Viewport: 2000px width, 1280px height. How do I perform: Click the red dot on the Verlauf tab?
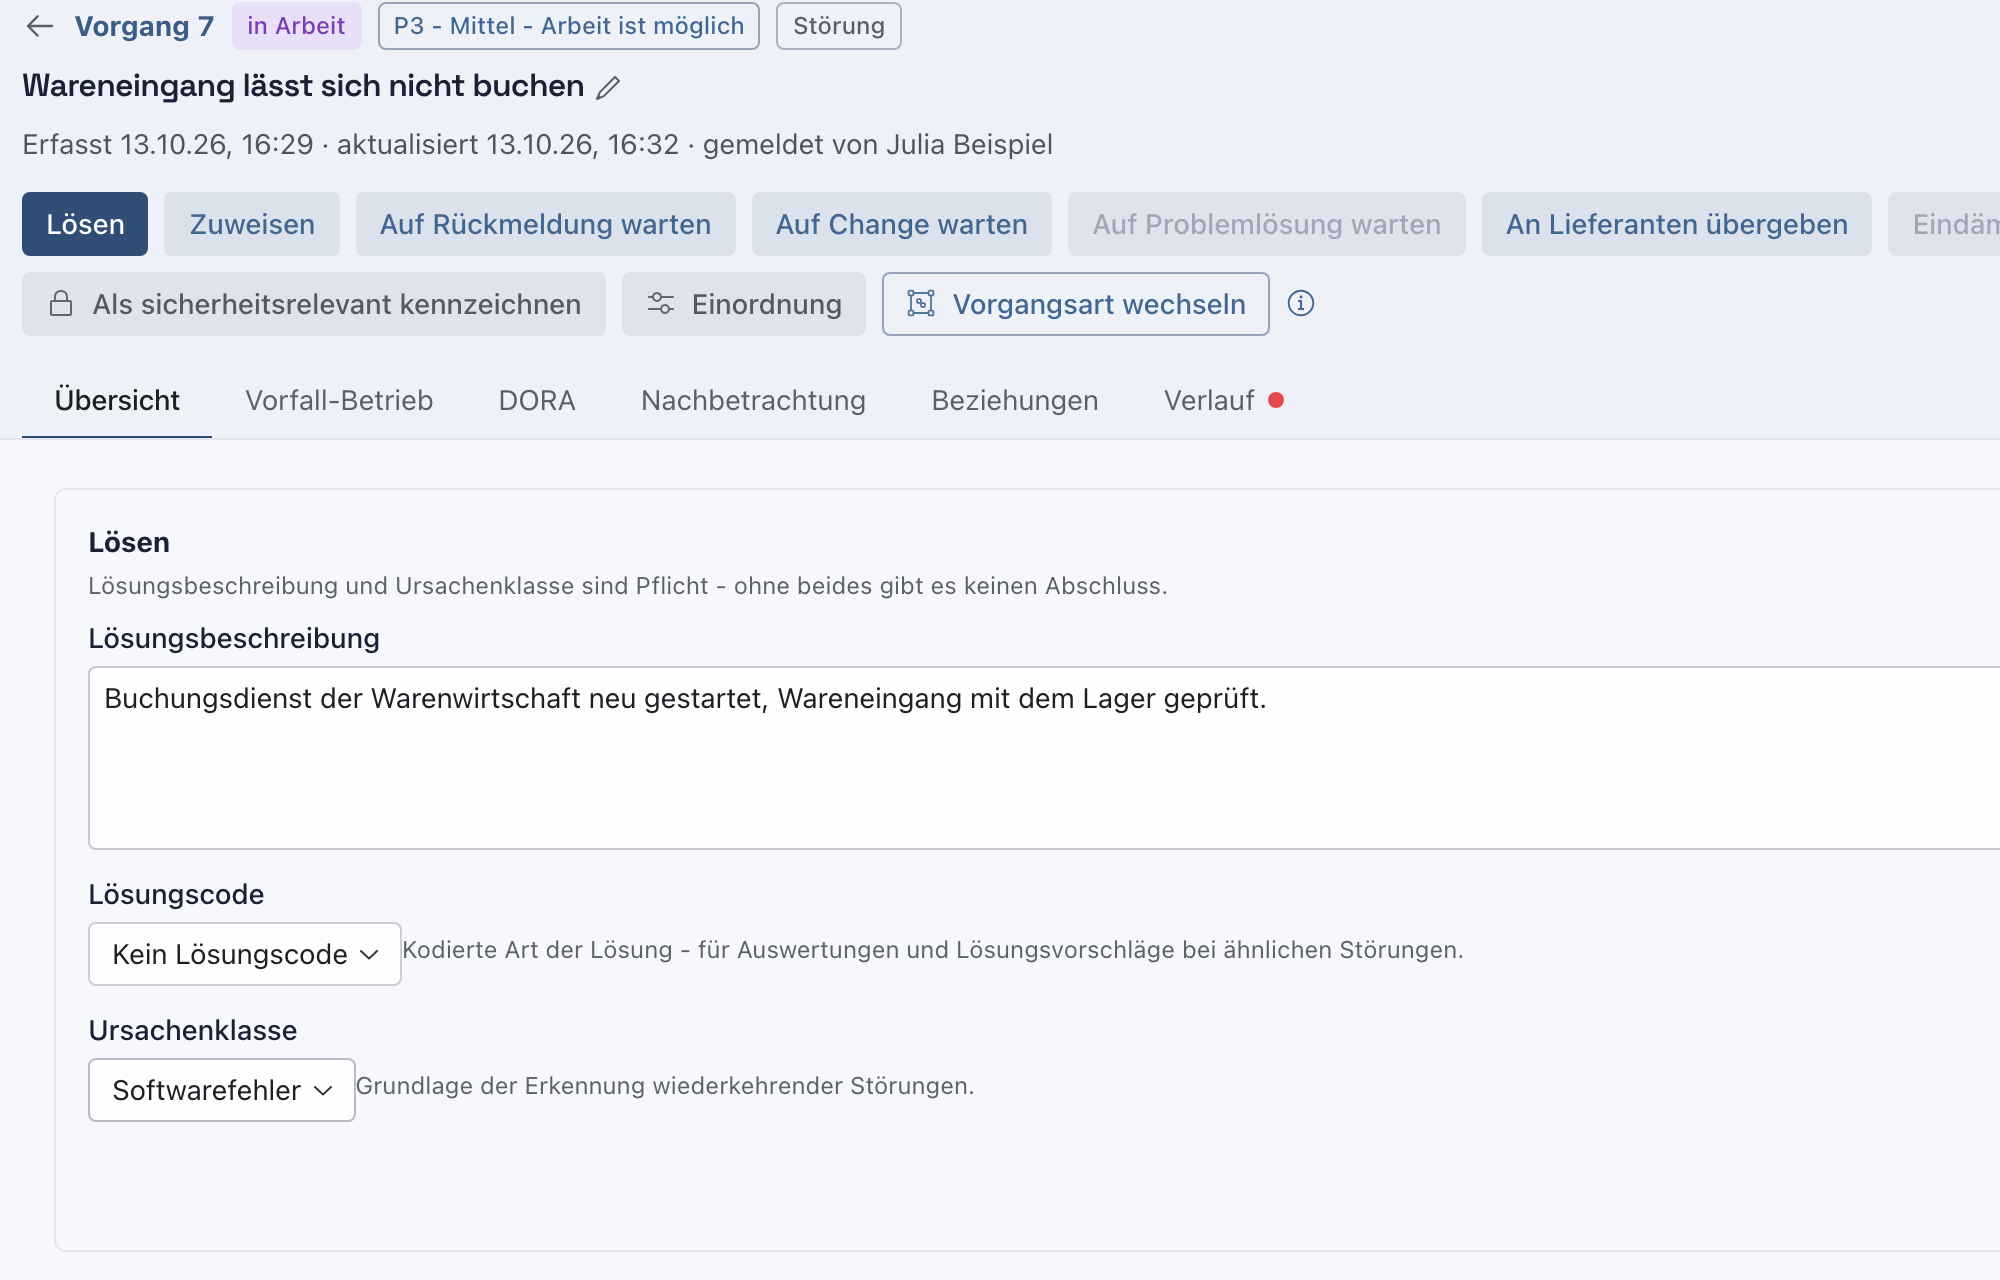pos(1276,400)
